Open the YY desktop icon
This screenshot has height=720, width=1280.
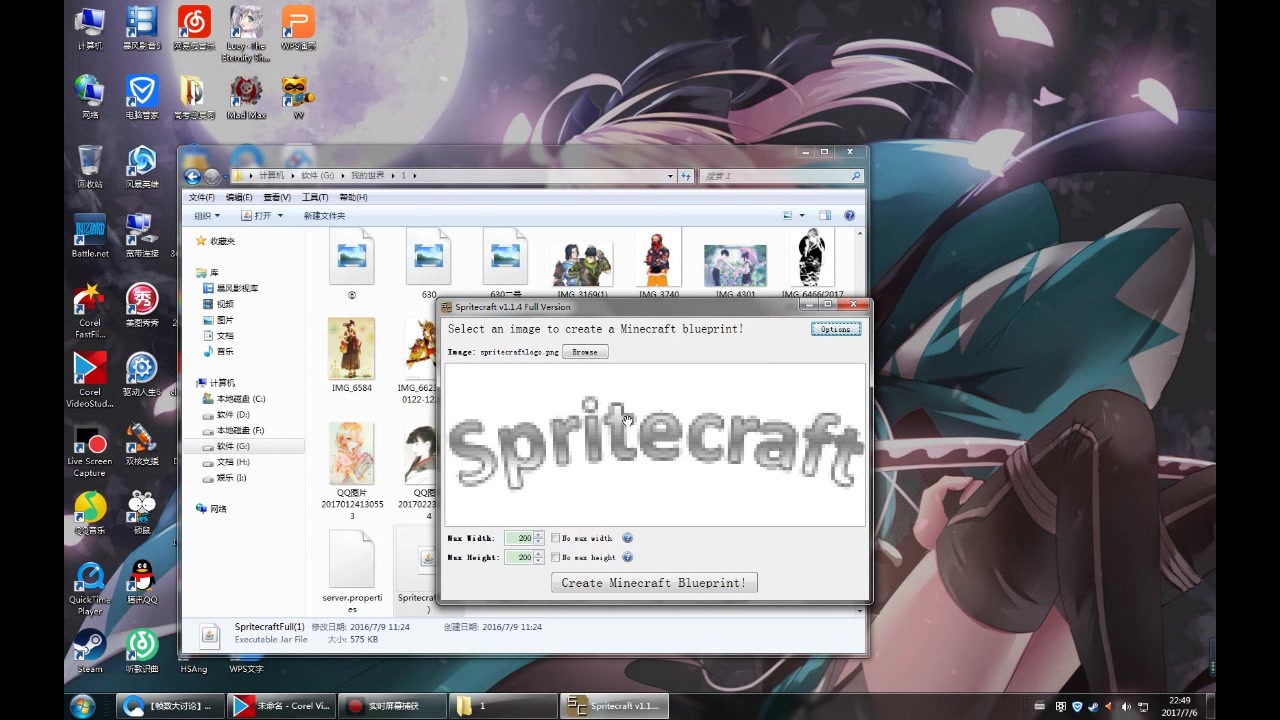coord(298,98)
